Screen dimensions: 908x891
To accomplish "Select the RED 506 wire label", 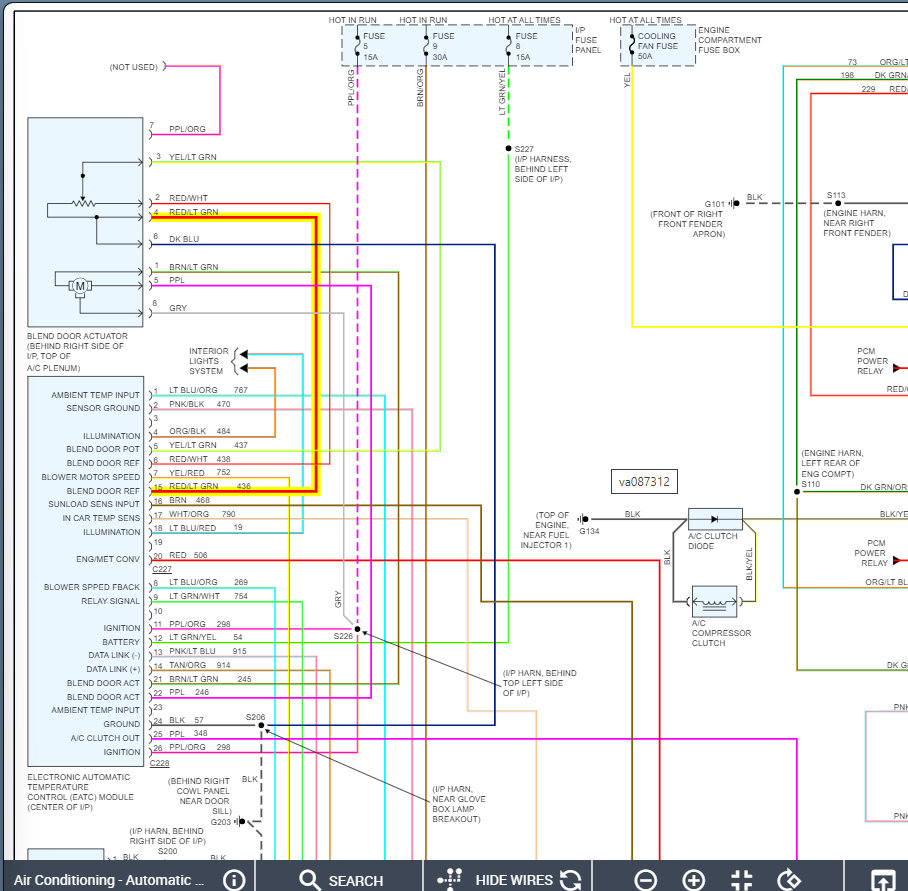I will pyautogui.click(x=188, y=555).
